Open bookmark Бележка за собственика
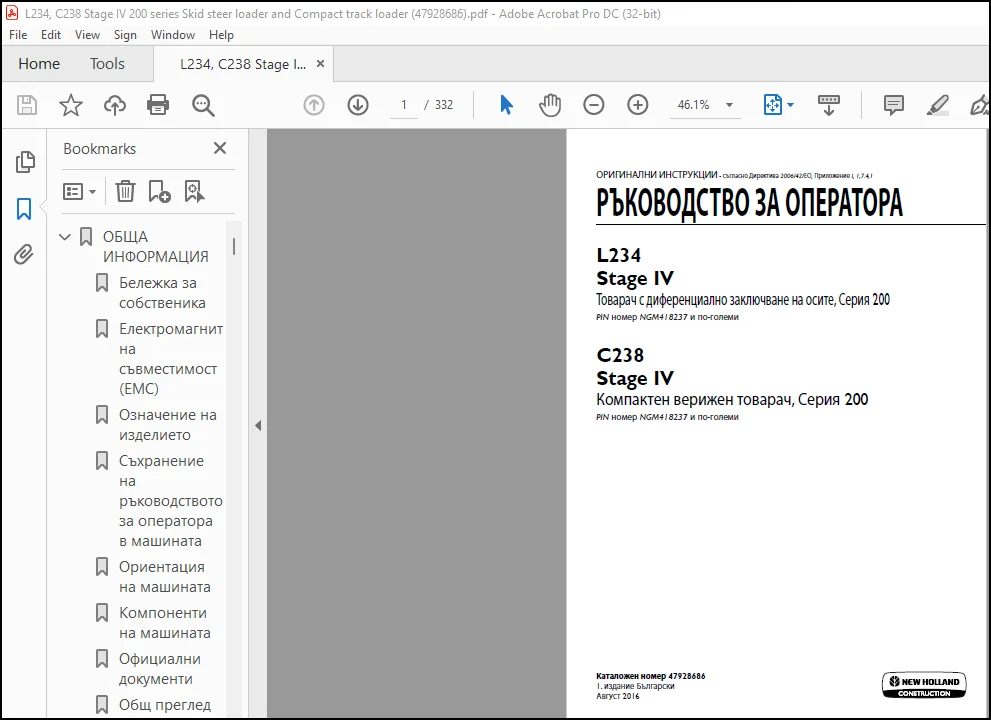 tap(162, 293)
